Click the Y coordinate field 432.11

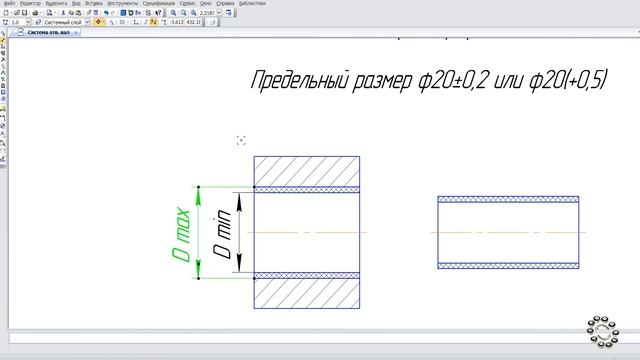193,22
